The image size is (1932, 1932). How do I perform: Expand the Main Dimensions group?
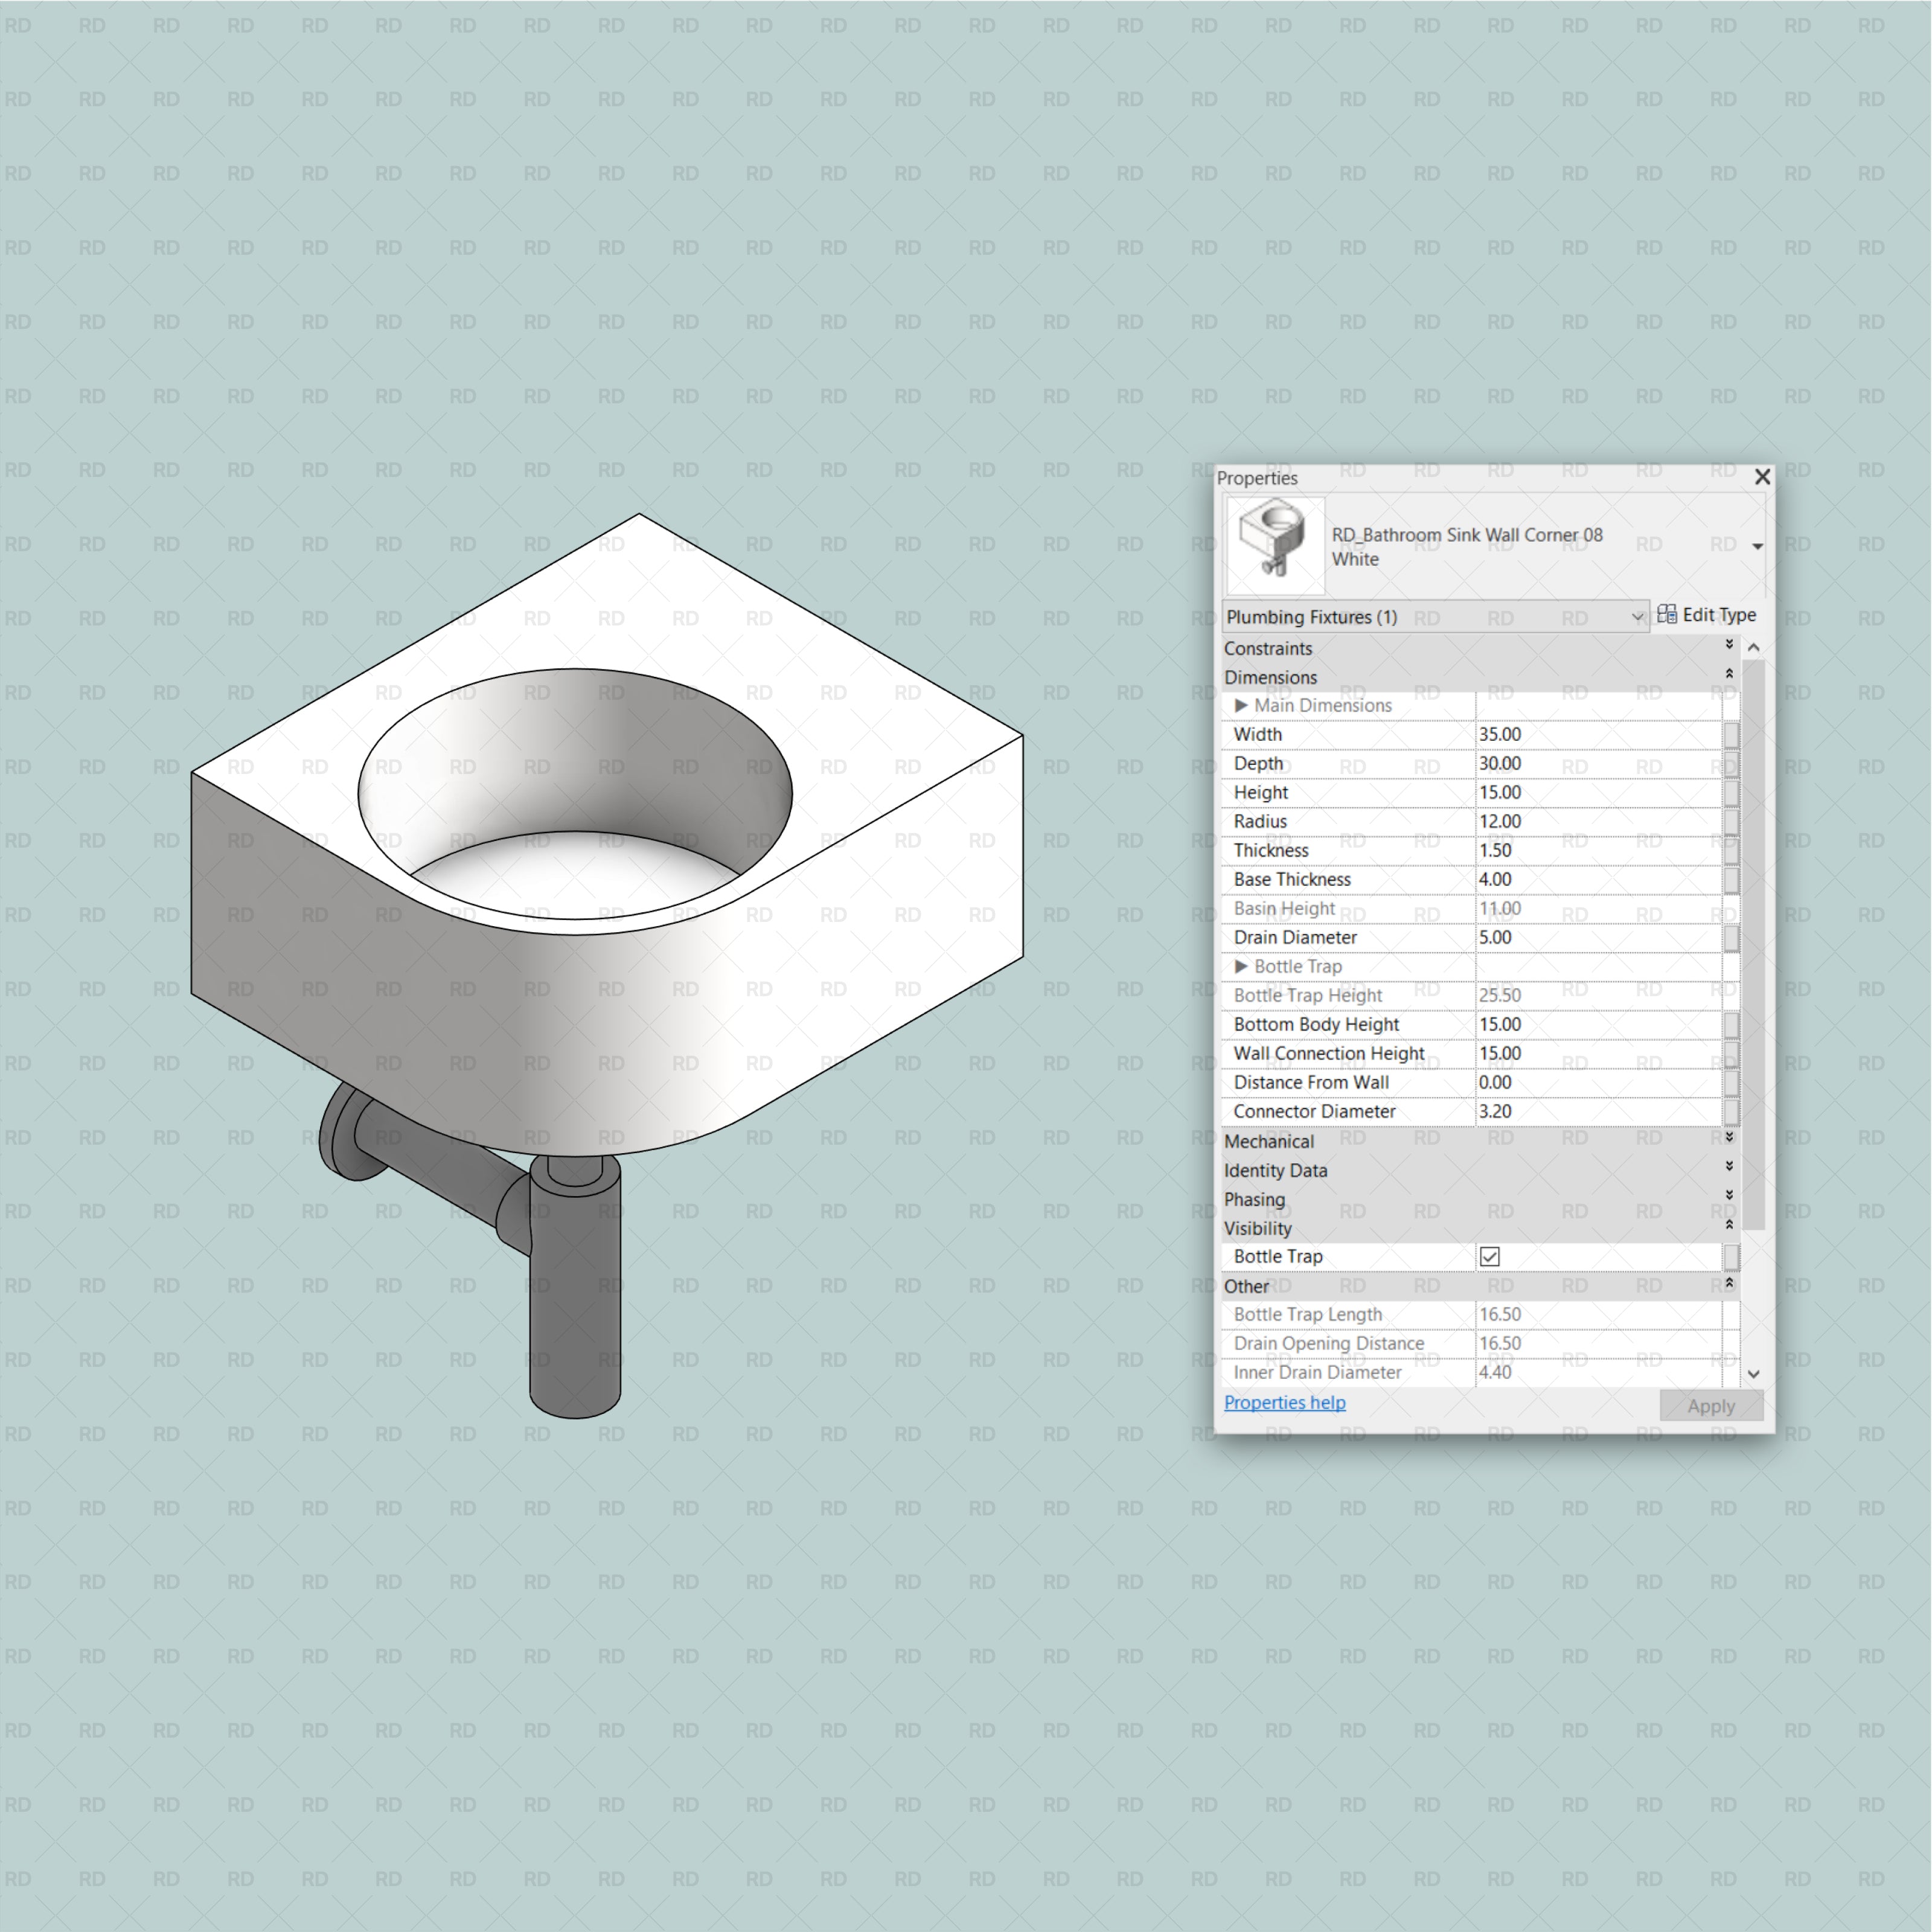click(1241, 705)
